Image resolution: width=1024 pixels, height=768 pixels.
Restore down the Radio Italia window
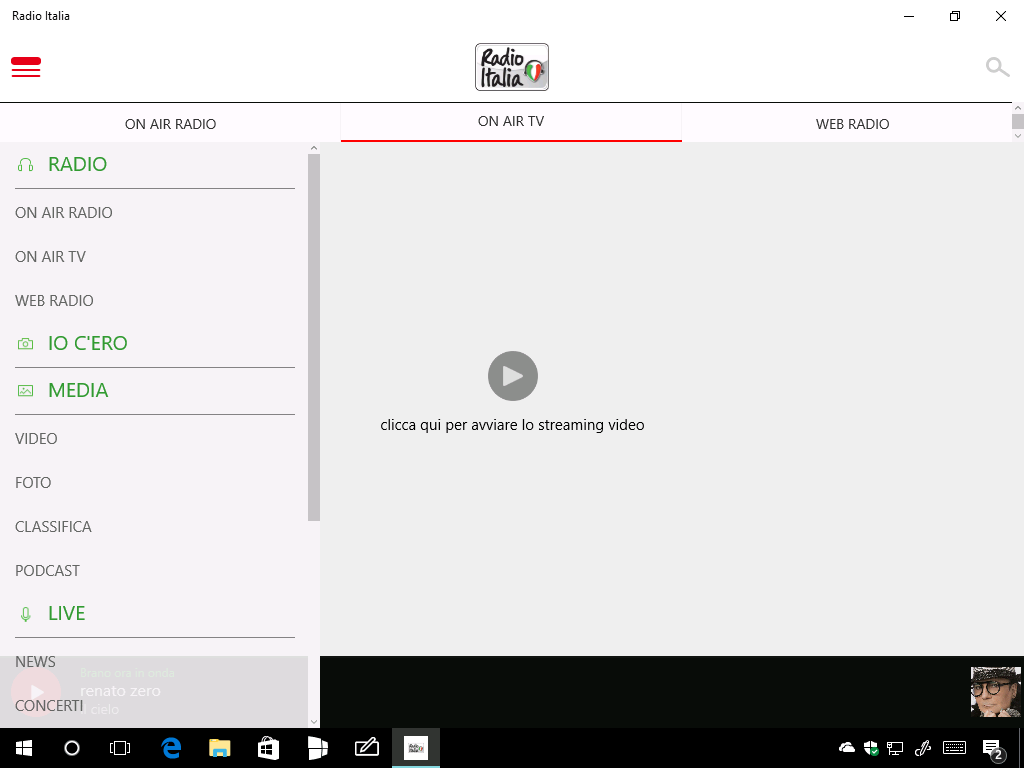955,16
